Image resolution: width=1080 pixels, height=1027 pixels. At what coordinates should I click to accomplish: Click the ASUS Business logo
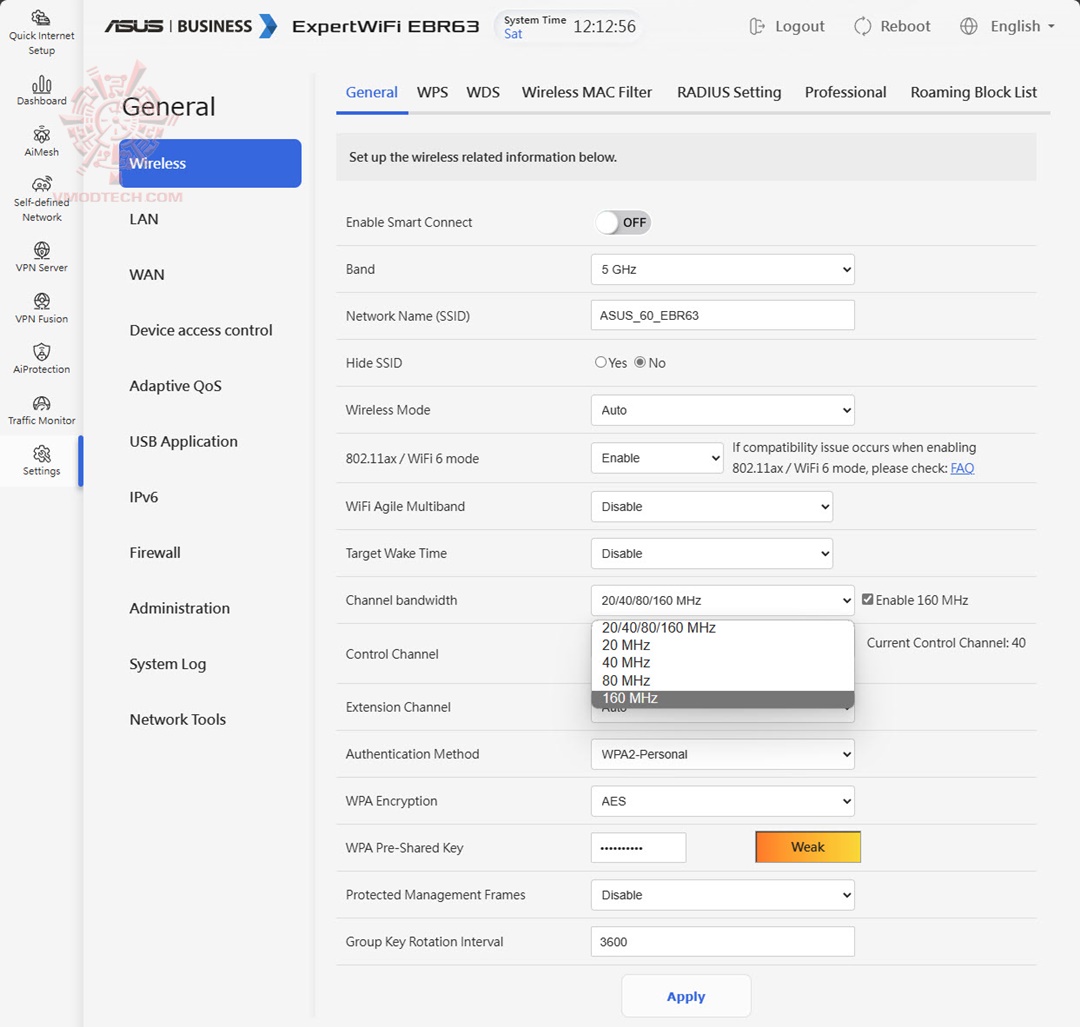pos(191,26)
